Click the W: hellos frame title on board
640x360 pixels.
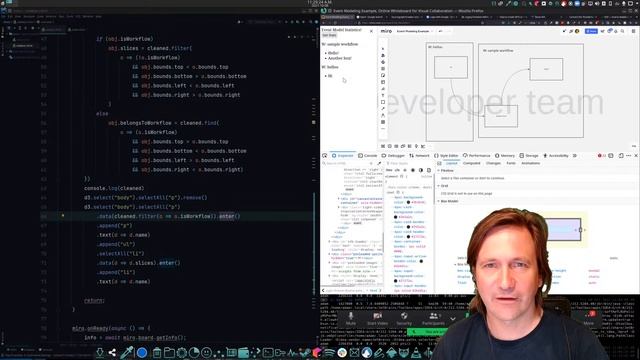pyautogui.click(x=435, y=47)
